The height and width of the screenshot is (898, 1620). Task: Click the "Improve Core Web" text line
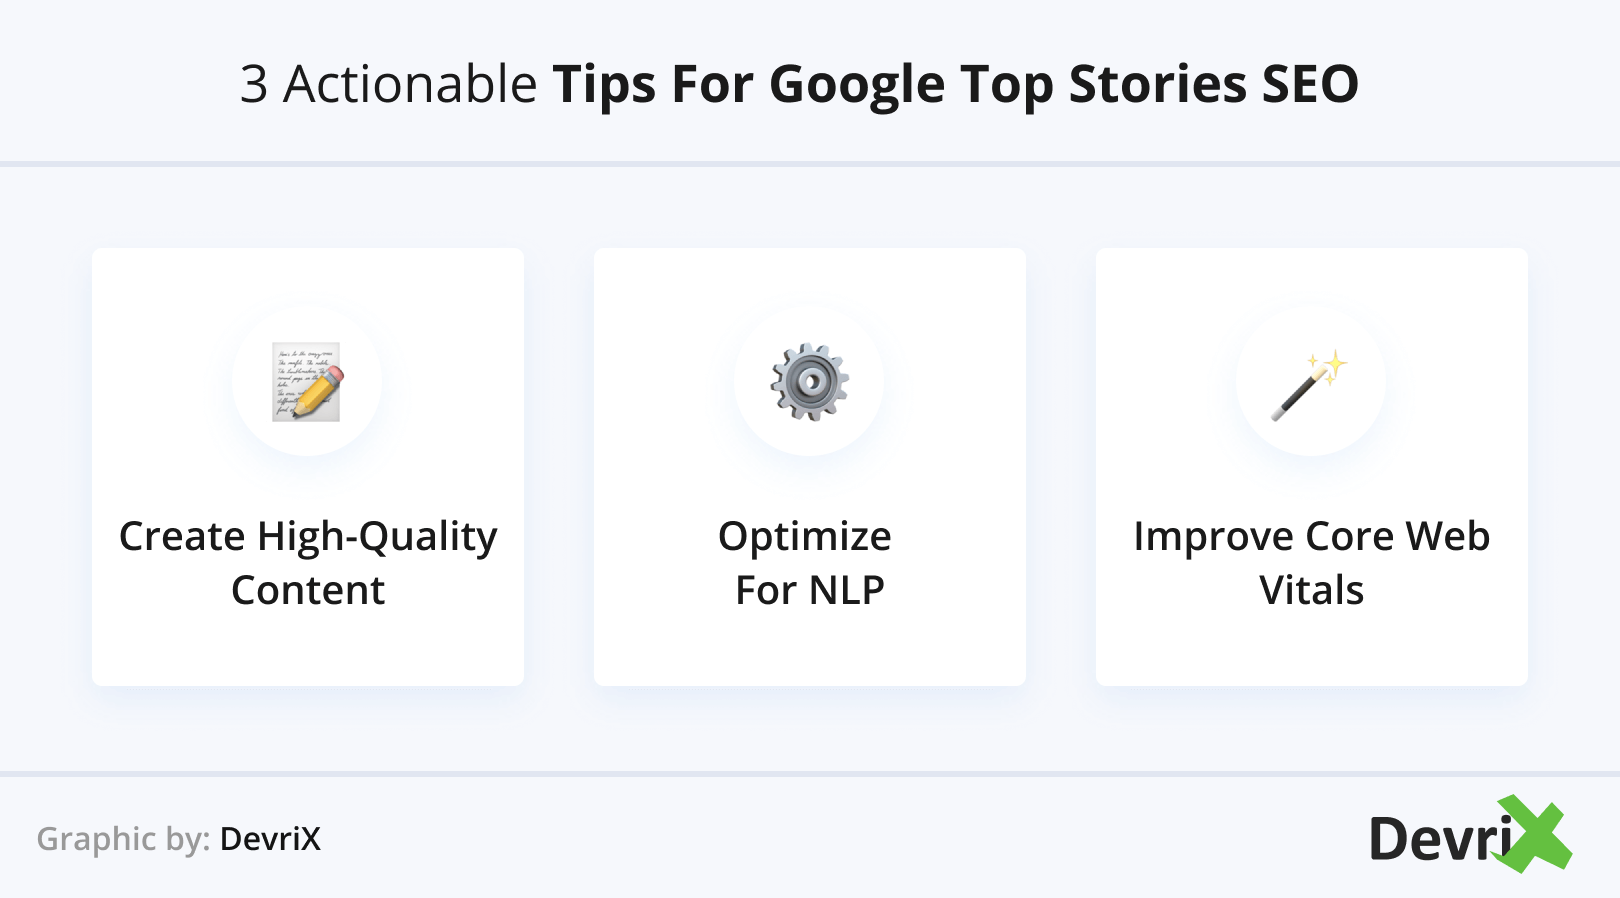1311,537
